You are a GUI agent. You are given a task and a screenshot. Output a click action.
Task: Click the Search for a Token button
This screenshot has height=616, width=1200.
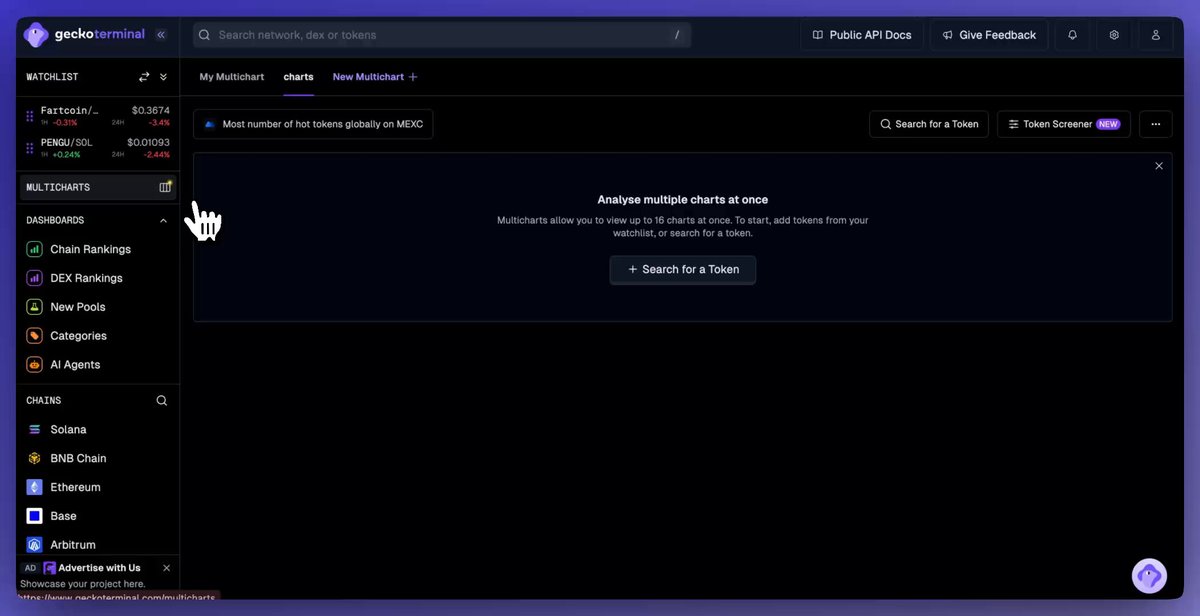(682, 269)
